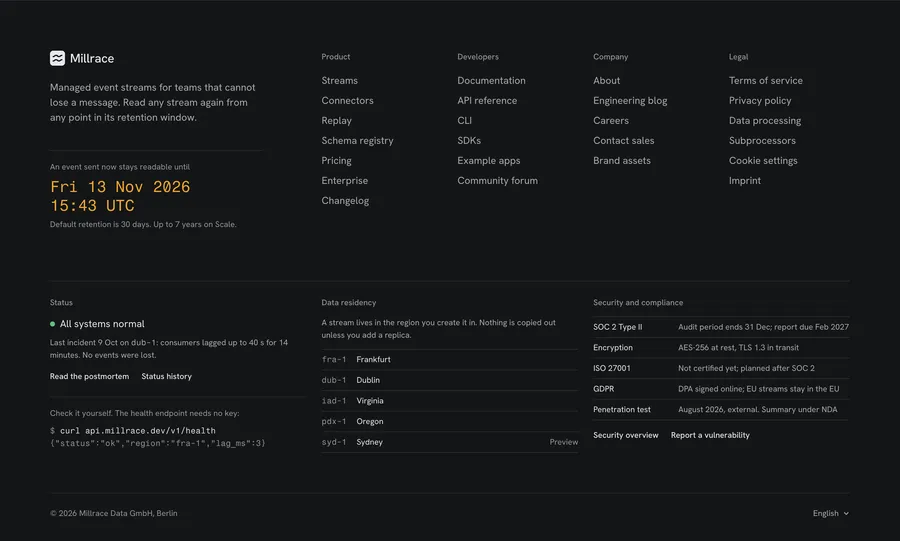Click the Data residency heading
The width and height of the screenshot is (900, 541).
[349, 303]
